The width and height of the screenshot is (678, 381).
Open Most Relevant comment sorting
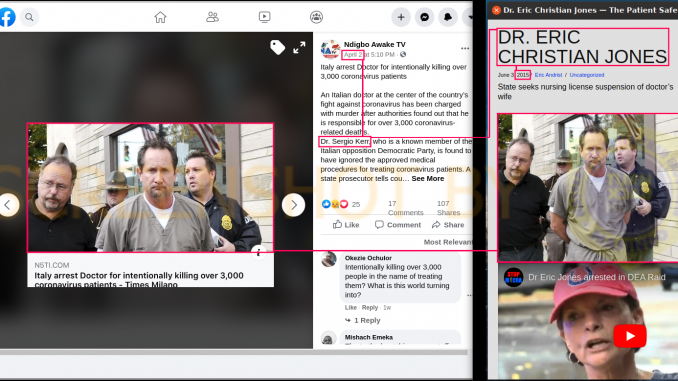coord(448,242)
